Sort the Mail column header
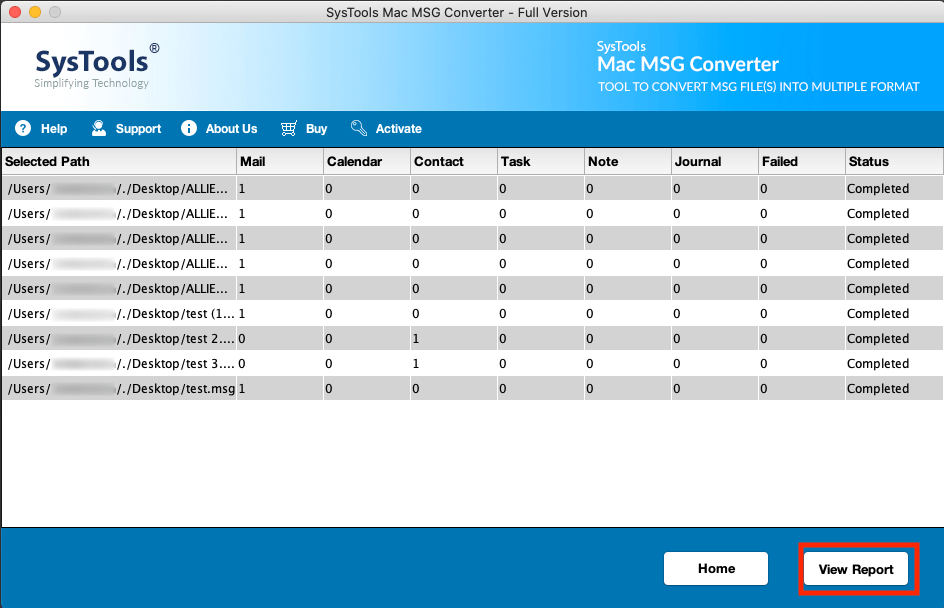 253,161
